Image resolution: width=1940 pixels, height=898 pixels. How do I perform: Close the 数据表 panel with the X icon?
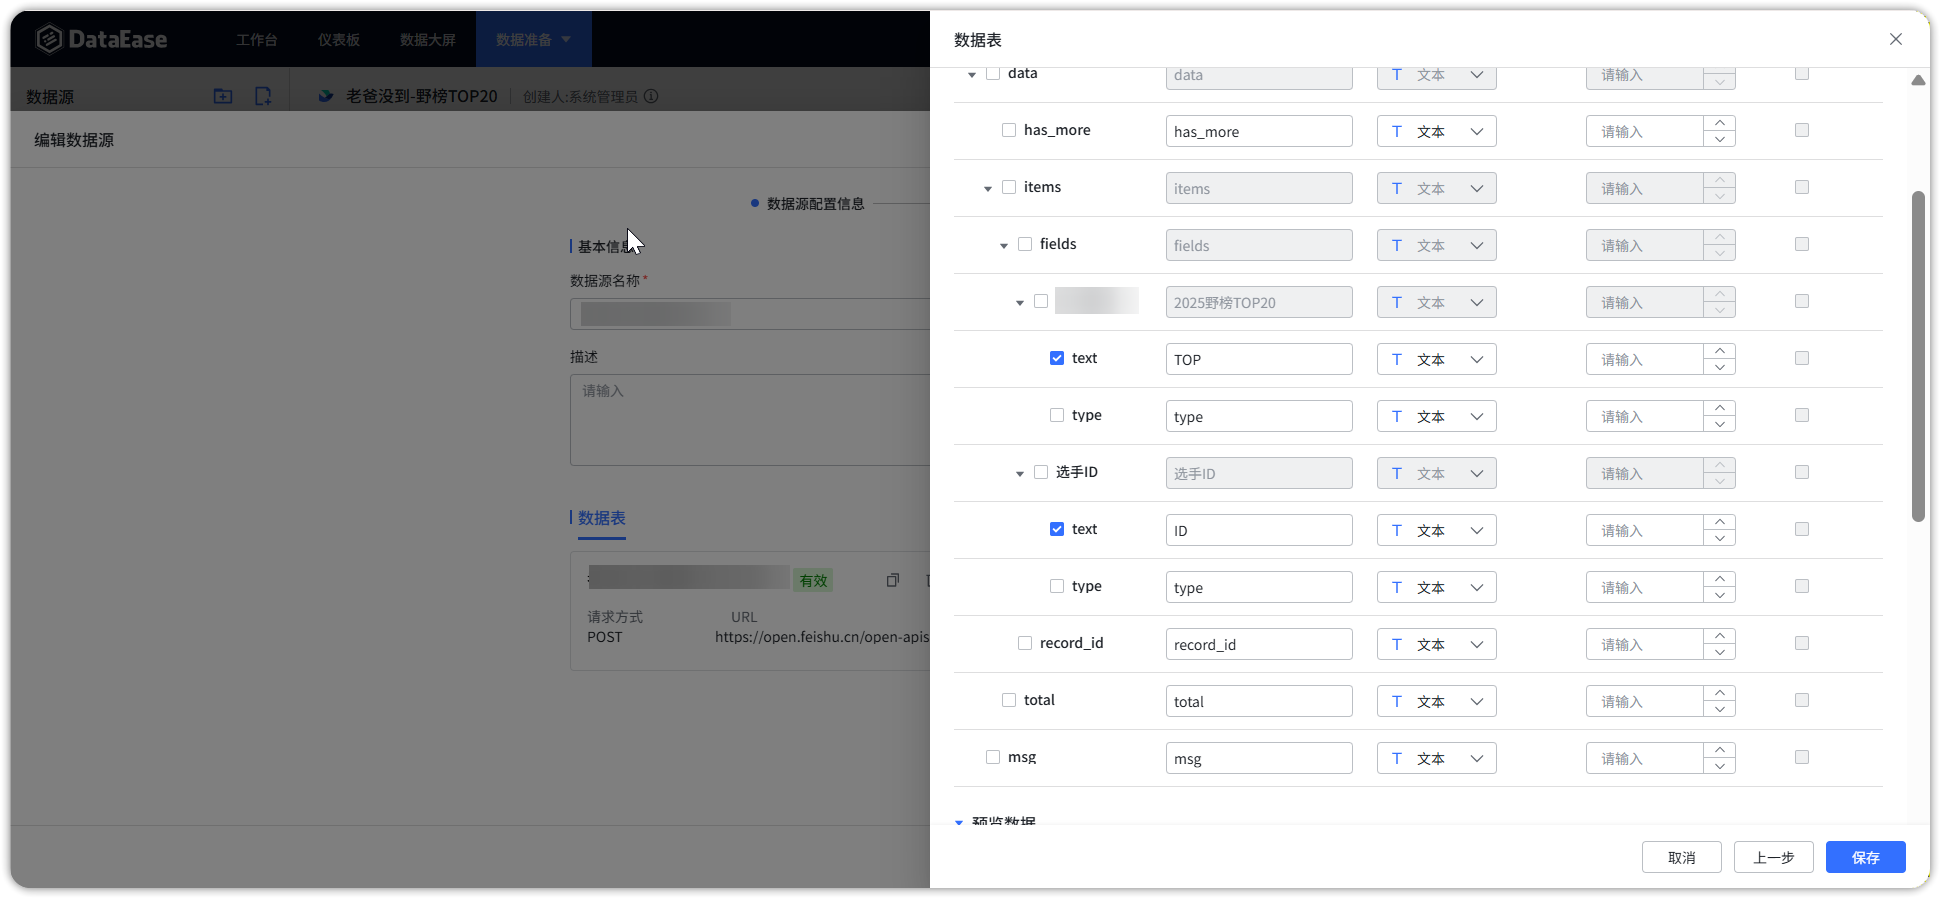pos(1895,39)
